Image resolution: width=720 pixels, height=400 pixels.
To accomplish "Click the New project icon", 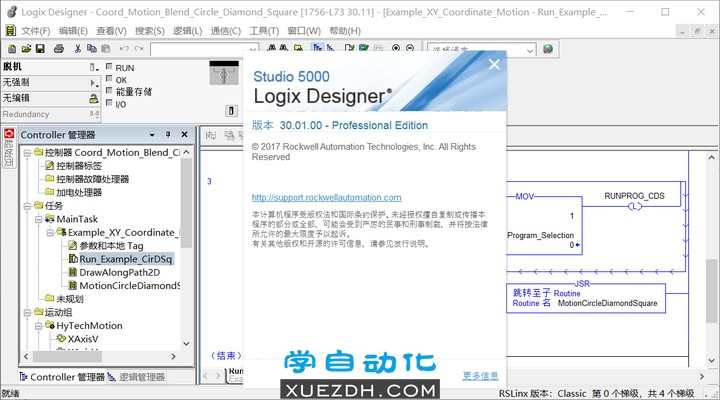I will point(12,48).
